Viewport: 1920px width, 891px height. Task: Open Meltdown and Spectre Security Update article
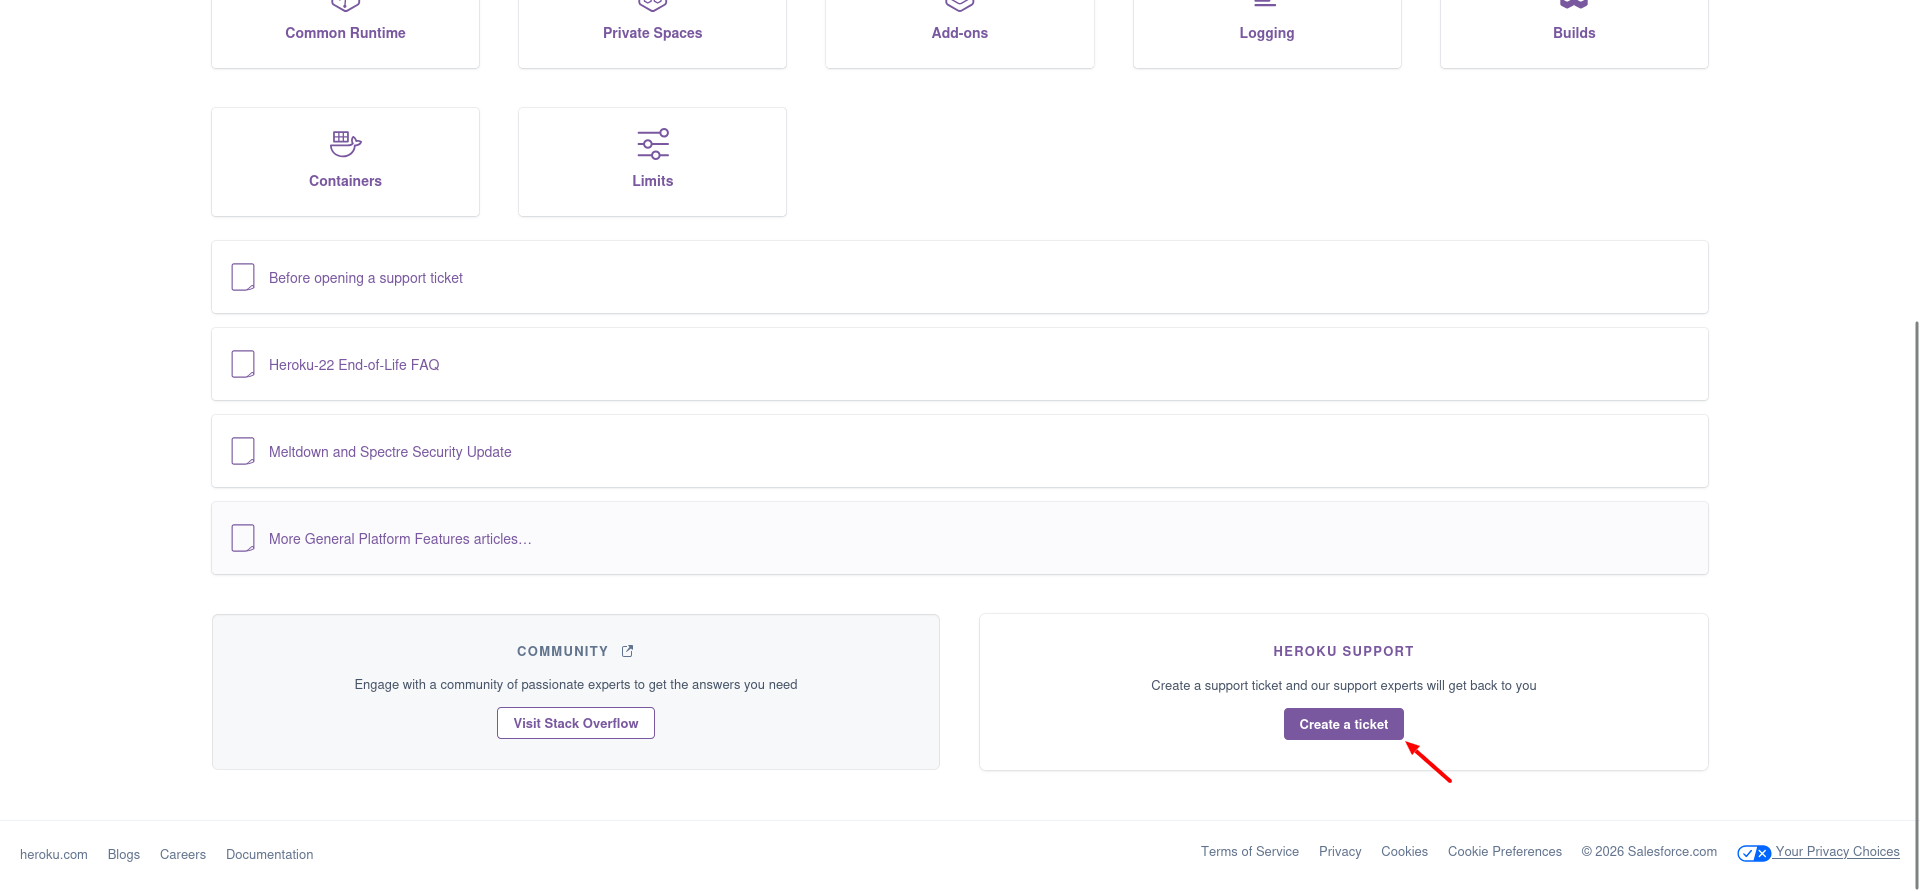(x=960, y=451)
